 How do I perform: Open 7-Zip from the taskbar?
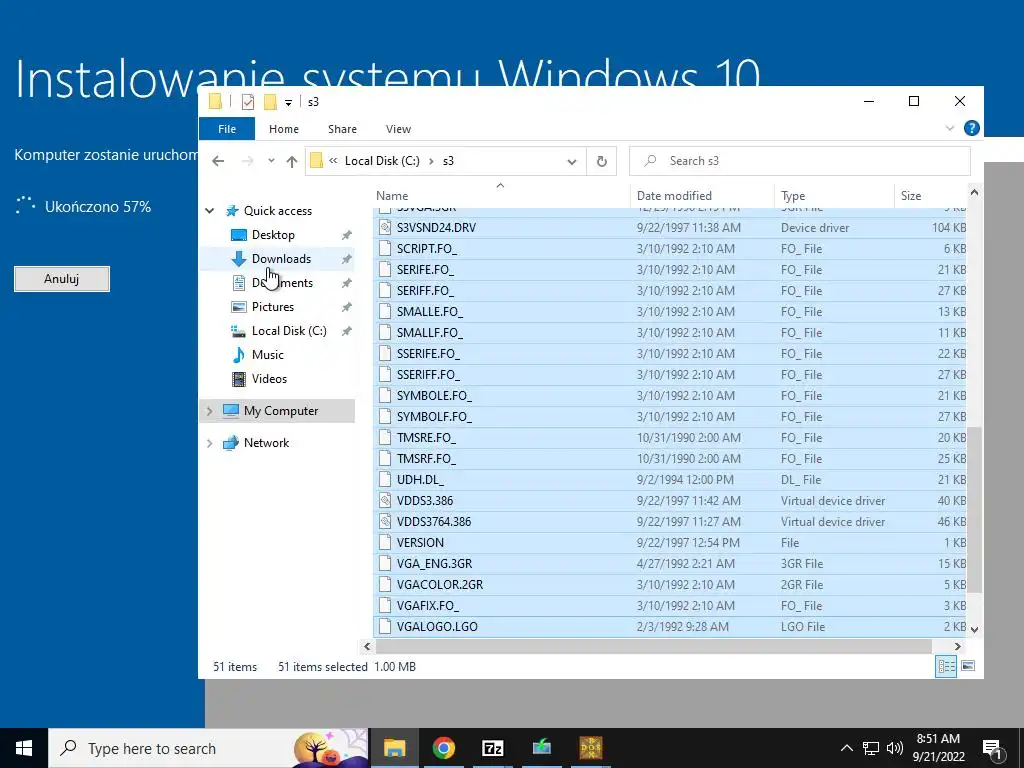click(x=492, y=748)
